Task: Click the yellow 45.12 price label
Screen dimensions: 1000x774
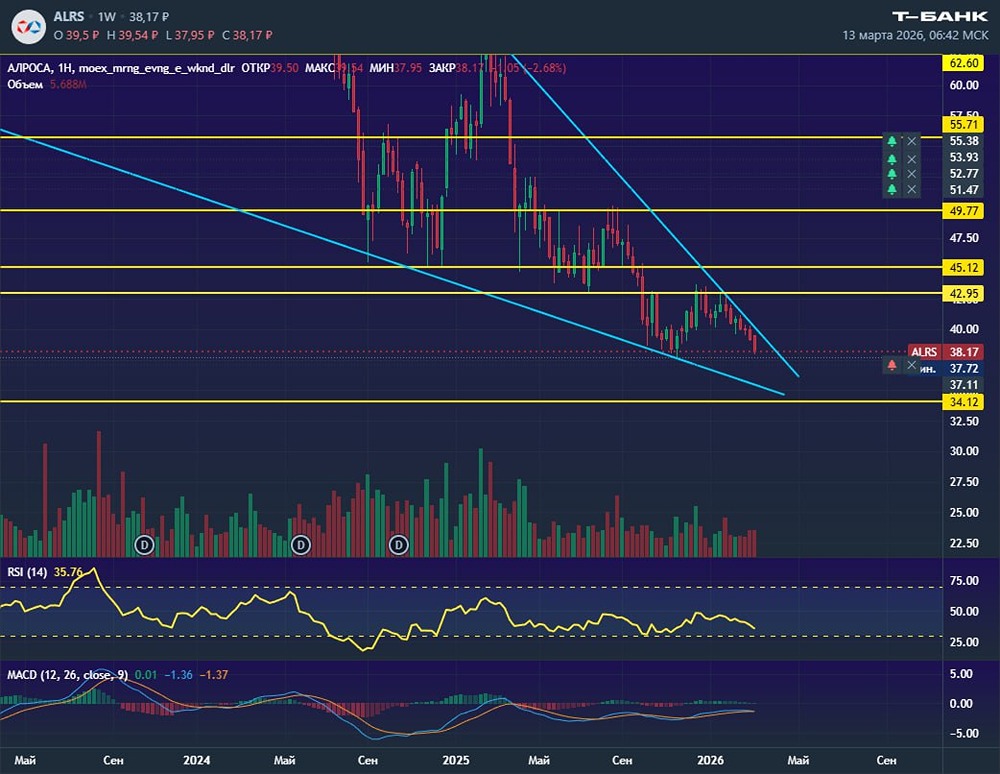Action: tap(964, 267)
